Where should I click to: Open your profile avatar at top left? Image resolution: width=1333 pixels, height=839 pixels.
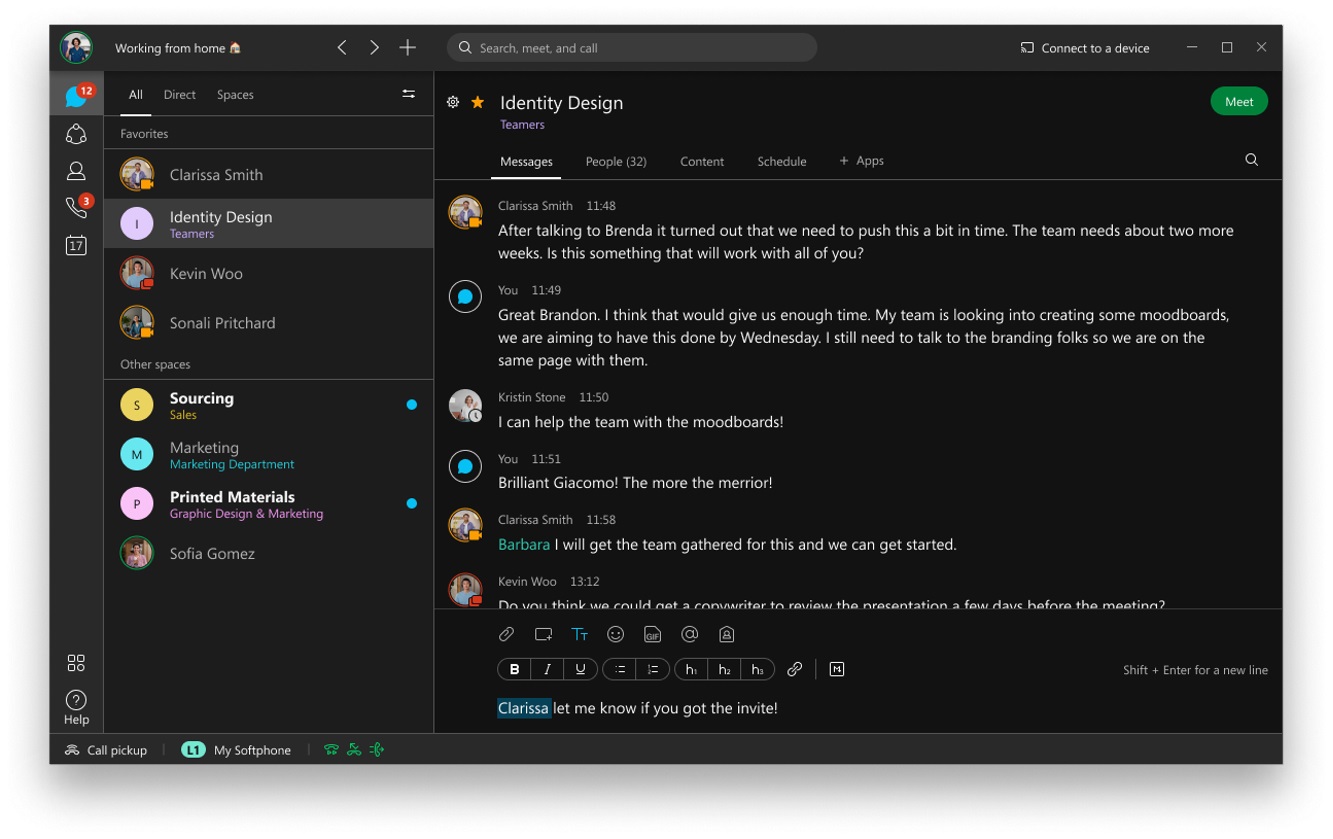[76, 48]
